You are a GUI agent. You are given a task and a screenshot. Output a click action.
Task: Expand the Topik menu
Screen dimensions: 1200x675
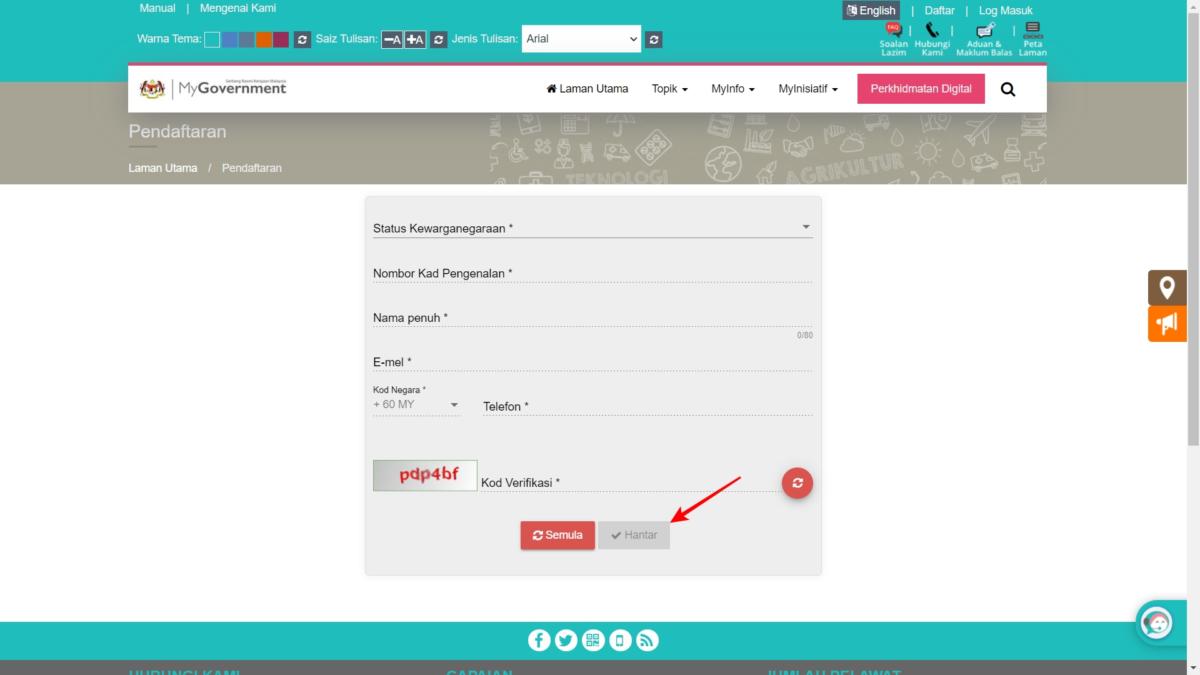[670, 89]
